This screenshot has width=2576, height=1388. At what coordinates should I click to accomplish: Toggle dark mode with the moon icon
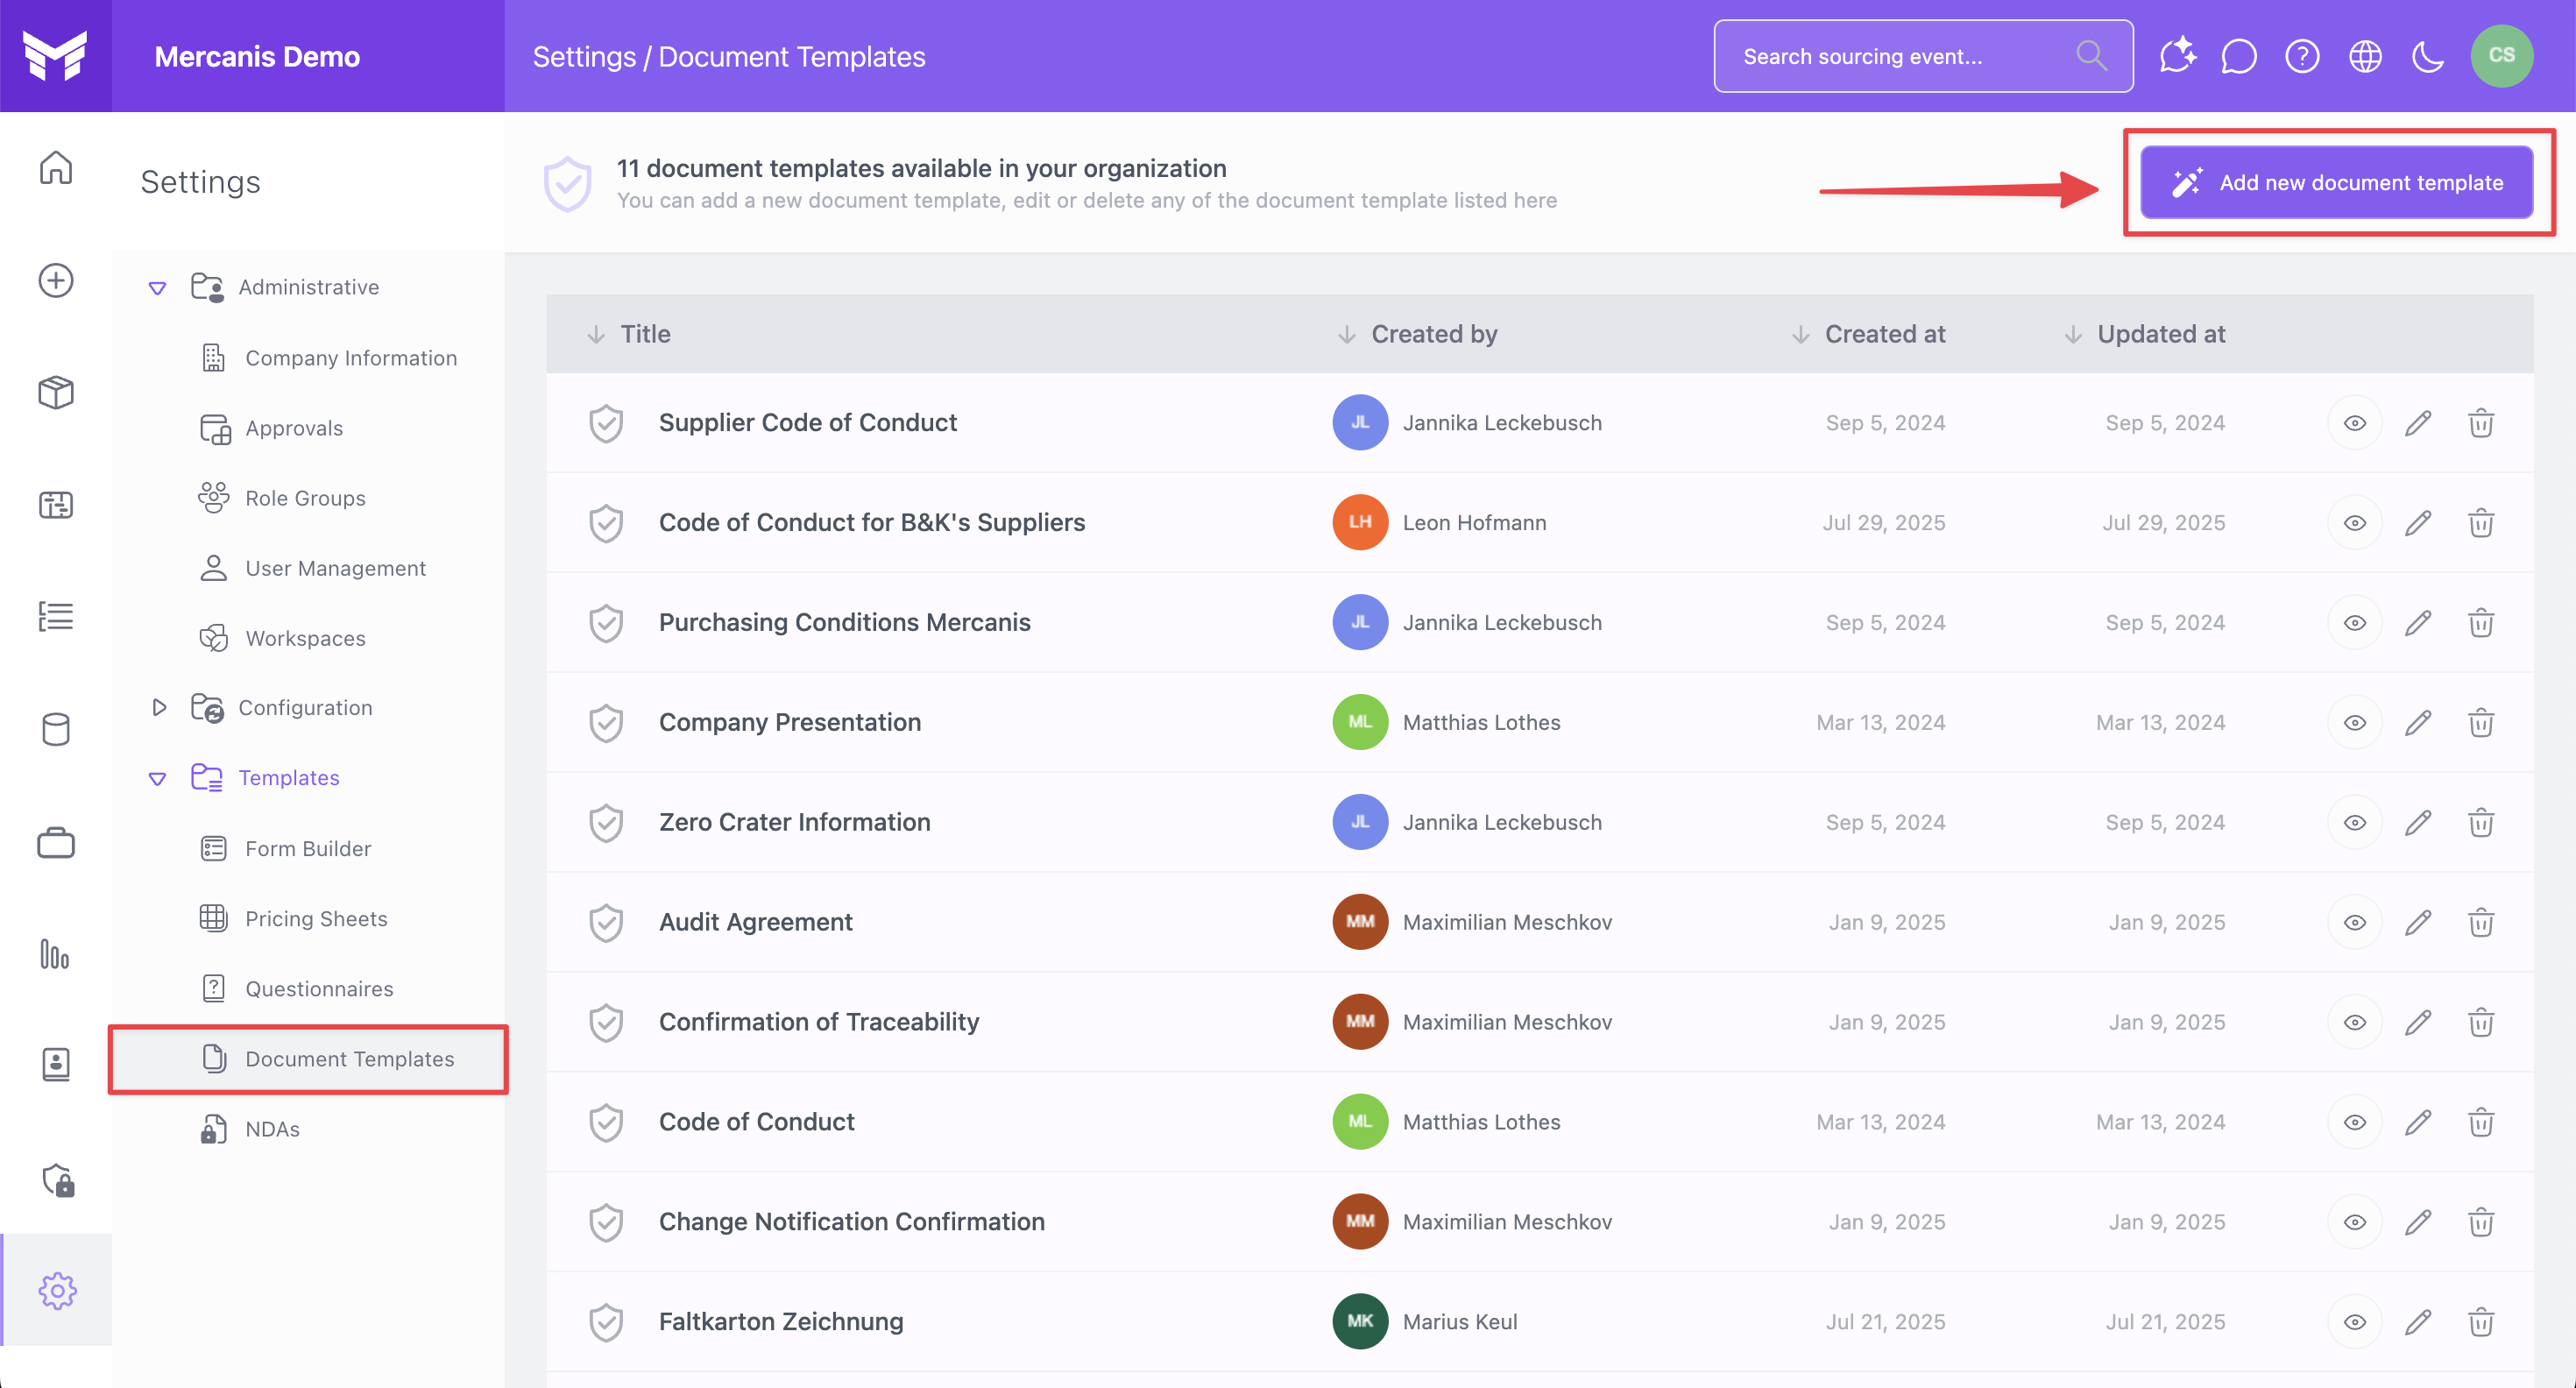[x=2428, y=56]
